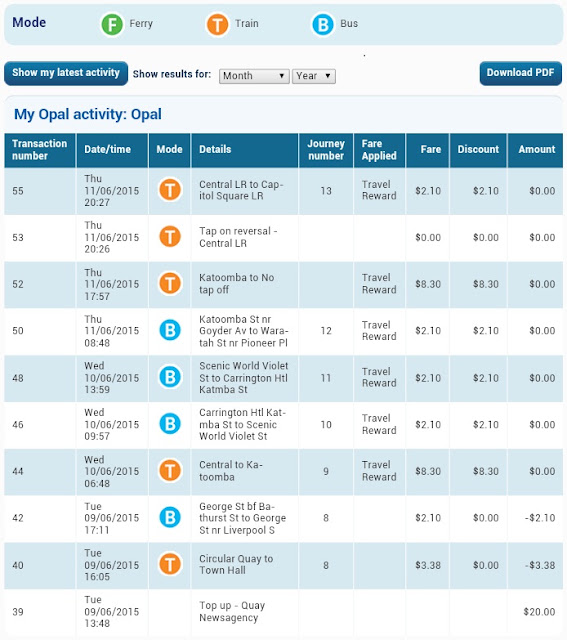The width and height of the screenshot is (567, 640).
Task: Click date 'Tue 09/06/2015 13:48'
Action: coord(111,611)
